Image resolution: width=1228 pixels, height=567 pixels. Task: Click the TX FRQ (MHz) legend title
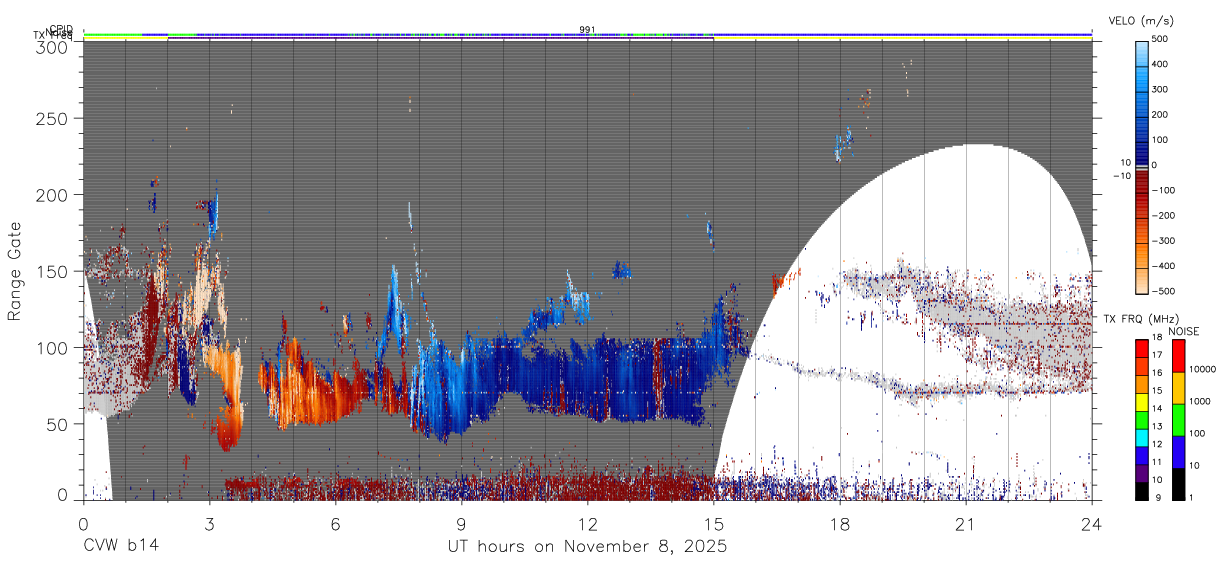[1142, 319]
